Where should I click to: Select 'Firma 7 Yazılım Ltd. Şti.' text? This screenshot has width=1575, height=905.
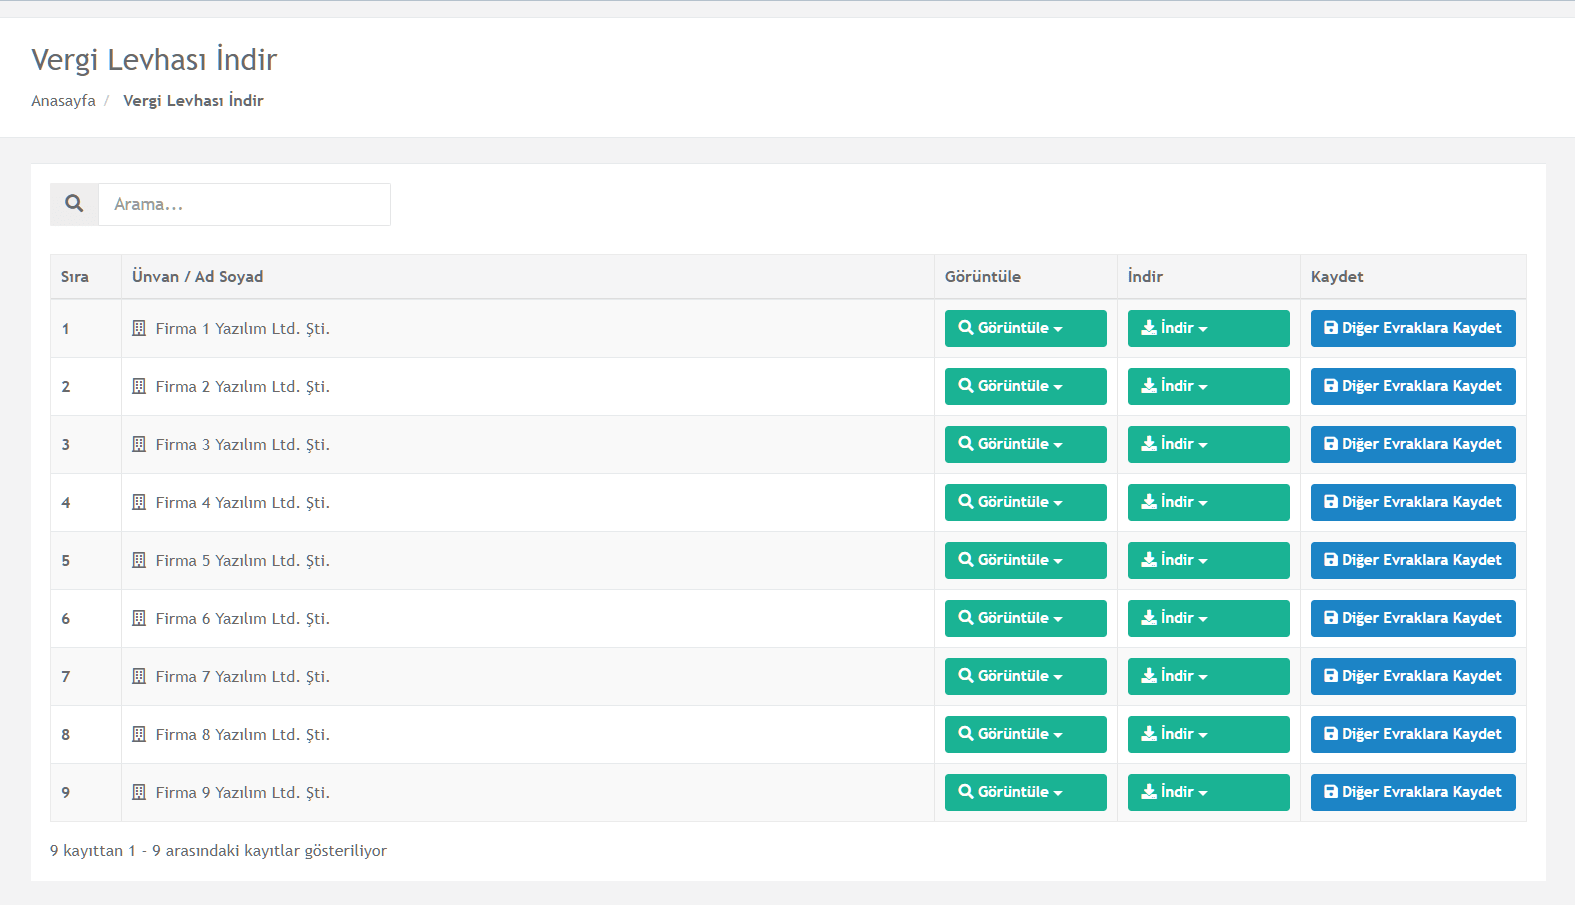pyautogui.click(x=242, y=676)
